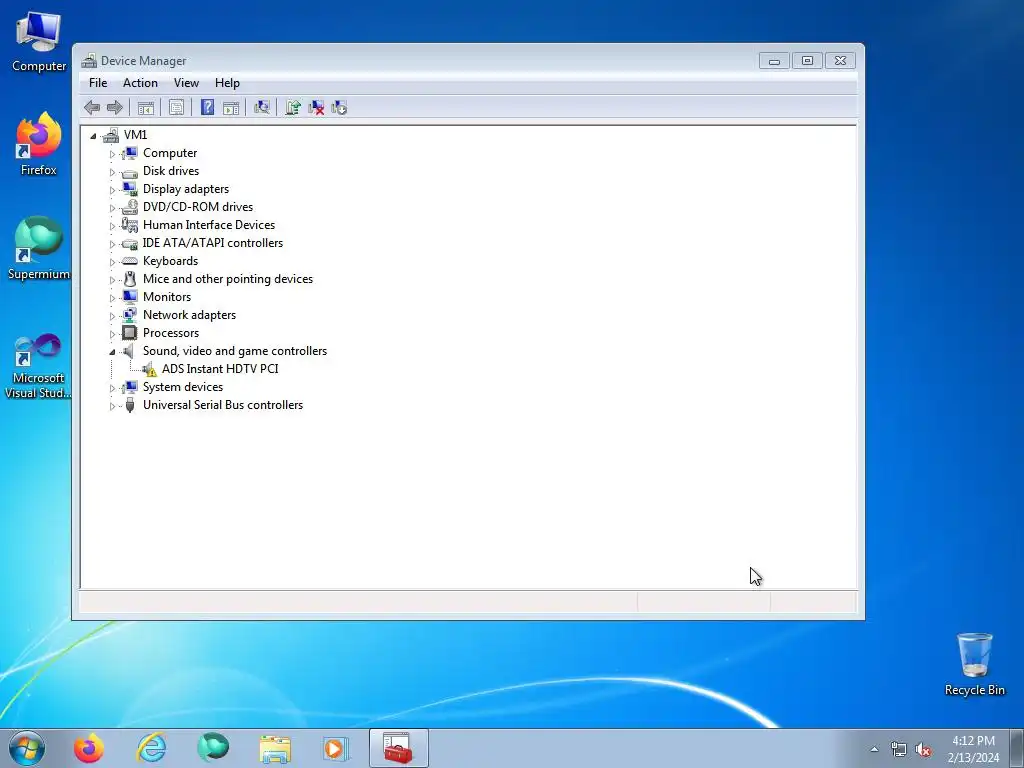This screenshot has height=768, width=1024.
Task: Expand the Keyboards category
Action: [112, 262]
